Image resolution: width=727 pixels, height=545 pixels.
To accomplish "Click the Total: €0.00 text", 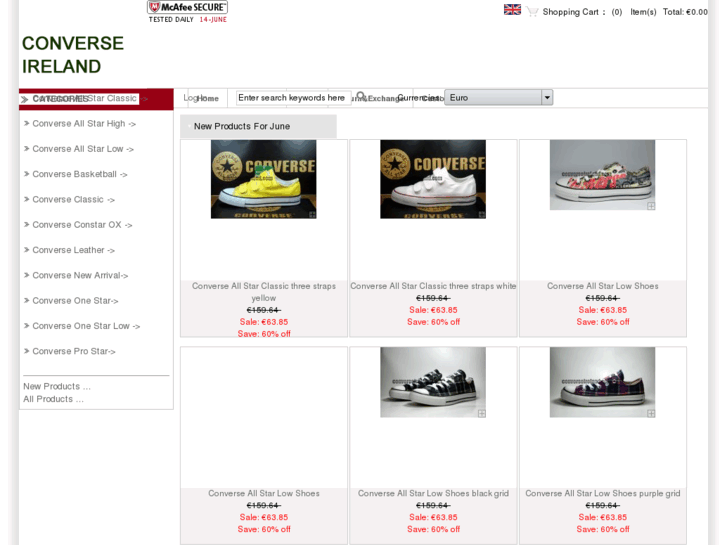I will coord(685,12).
